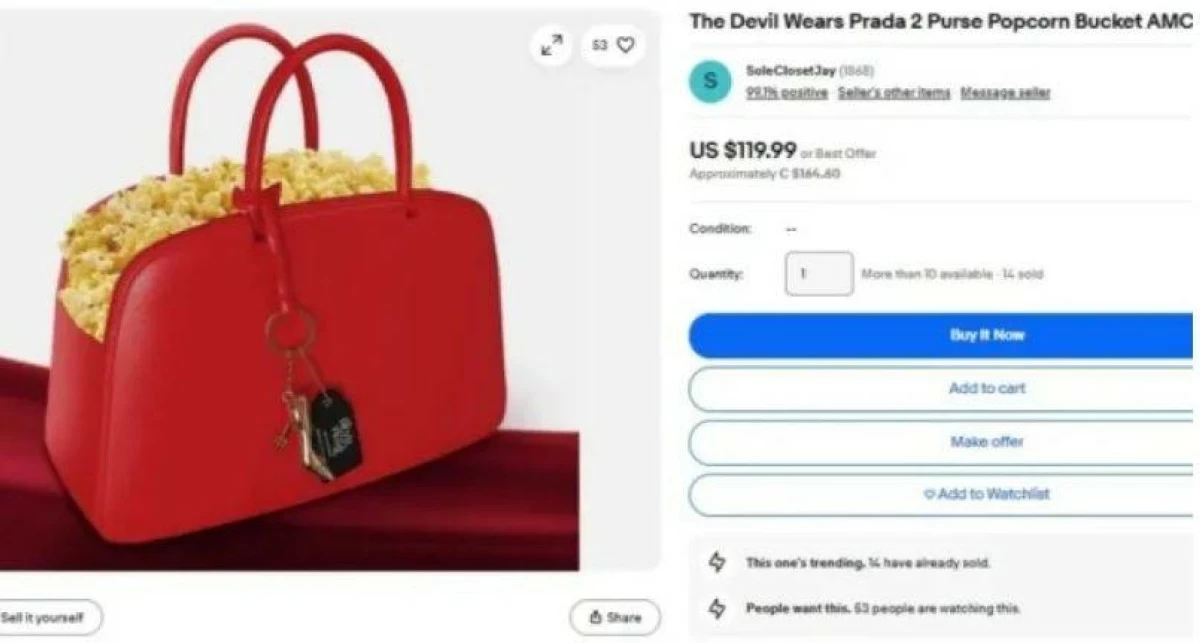This screenshot has height=643, width=1200.
Task: Click the listing title text
Action: 941,22
